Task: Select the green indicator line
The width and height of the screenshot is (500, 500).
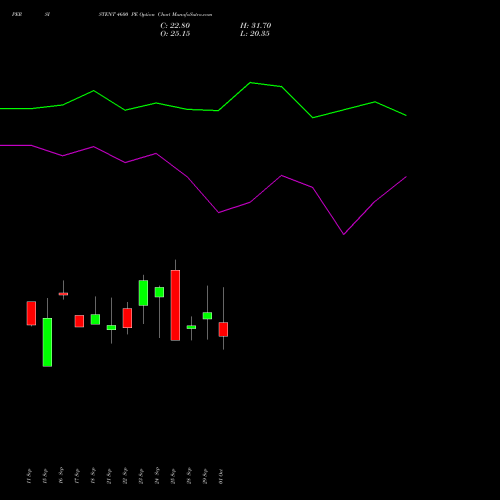Action: [203, 100]
